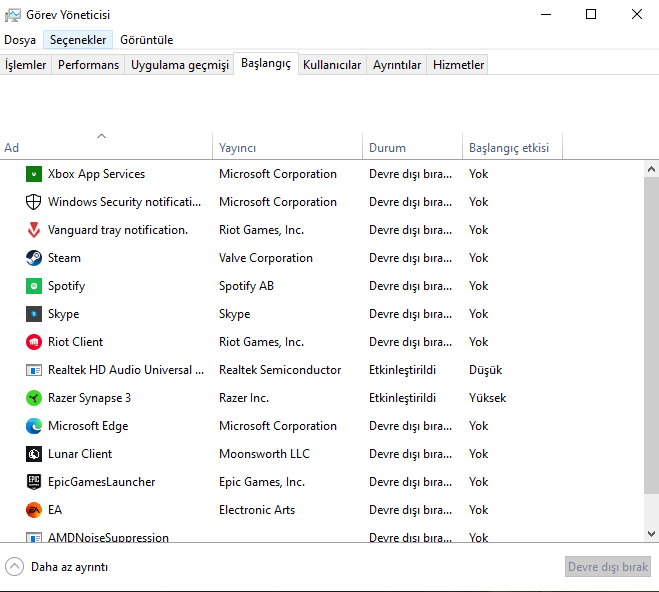Sort by Başlangıç etkisi column header
This screenshot has height=592, width=659.
point(509,148)
